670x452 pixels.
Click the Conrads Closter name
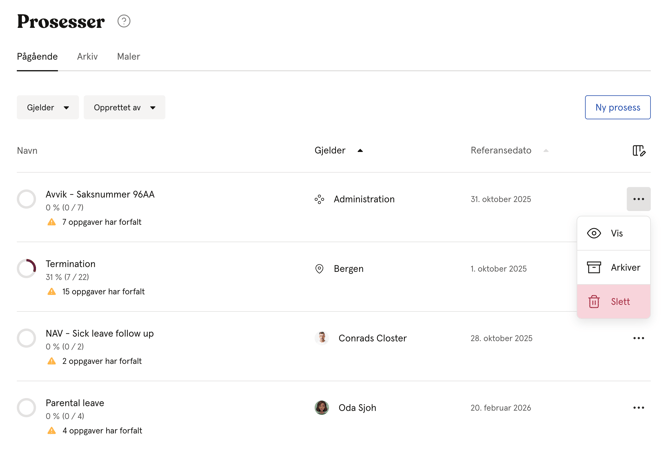[x=373, y=338]
